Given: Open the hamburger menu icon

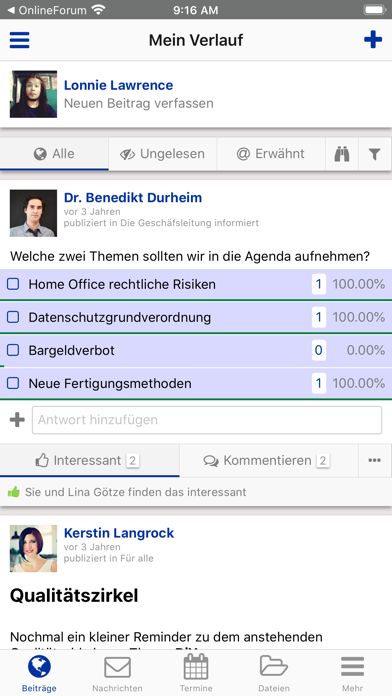Looking at the screenshot, I should (x=20, y=40).
